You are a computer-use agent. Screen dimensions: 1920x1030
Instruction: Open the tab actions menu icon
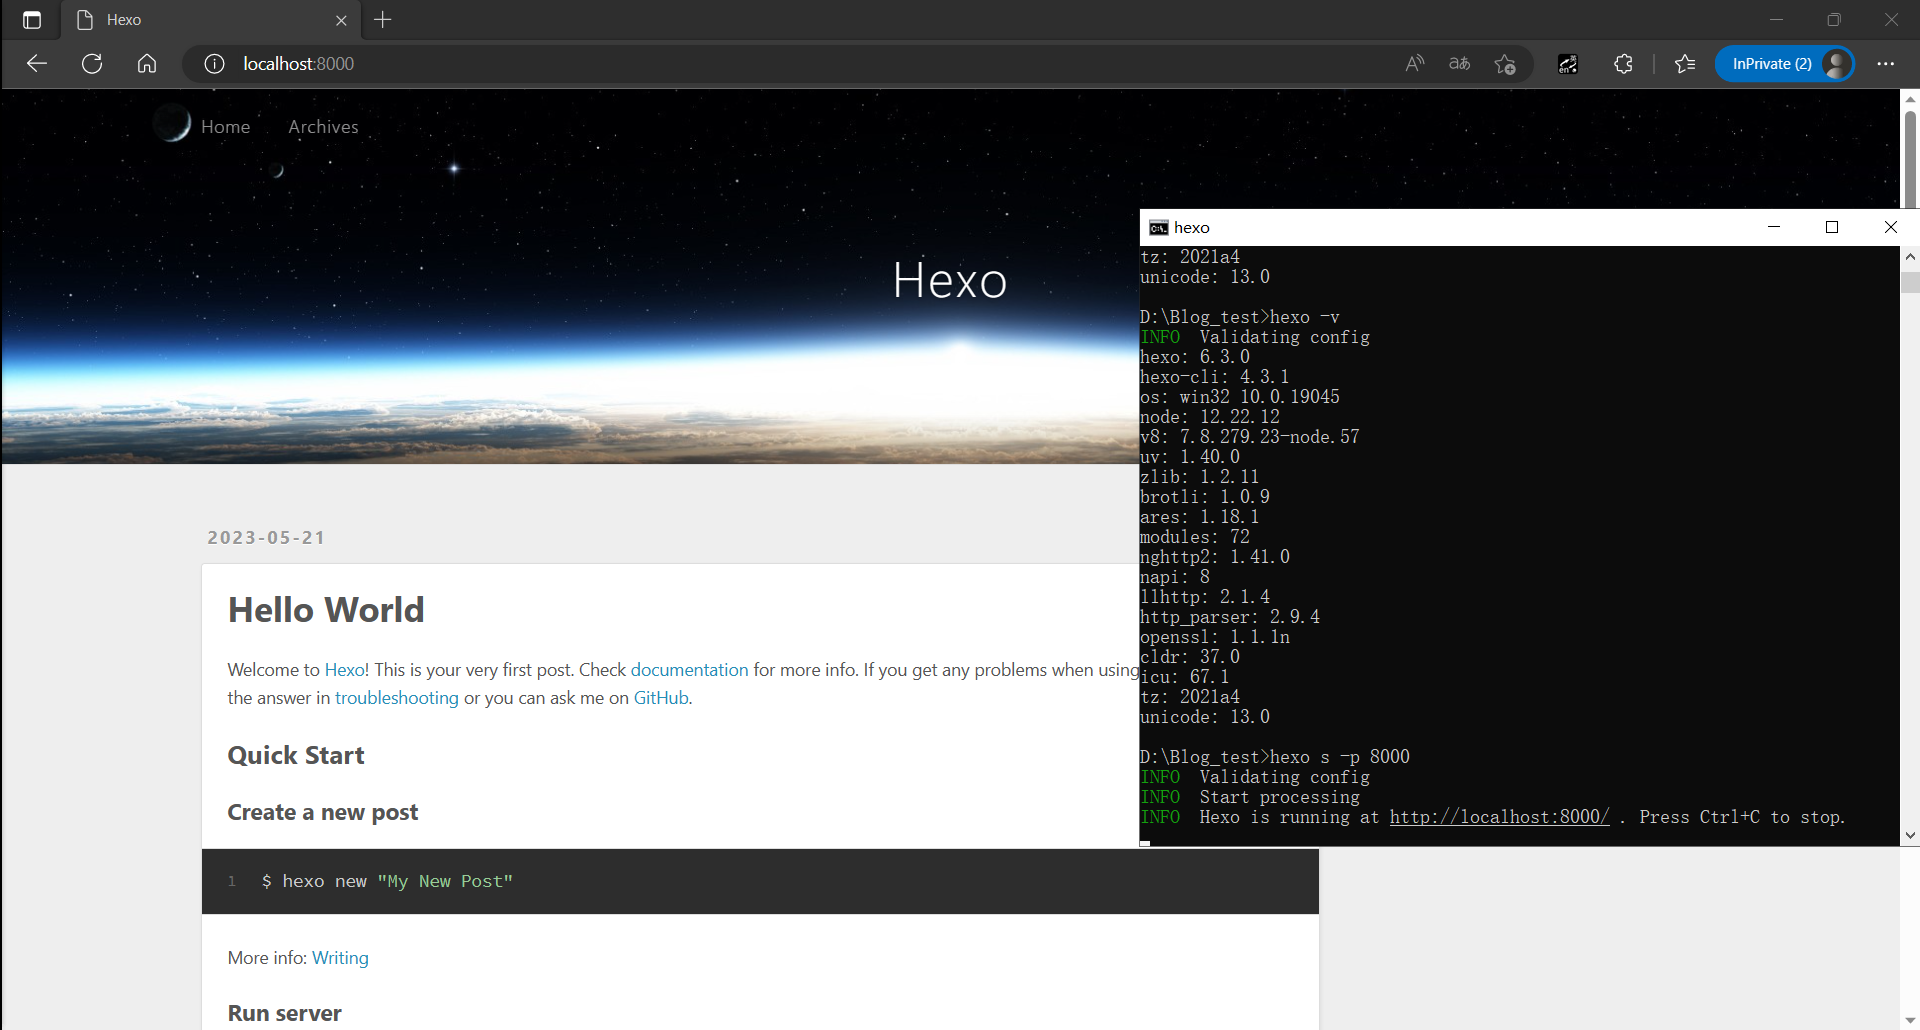(x=32, y=20)
